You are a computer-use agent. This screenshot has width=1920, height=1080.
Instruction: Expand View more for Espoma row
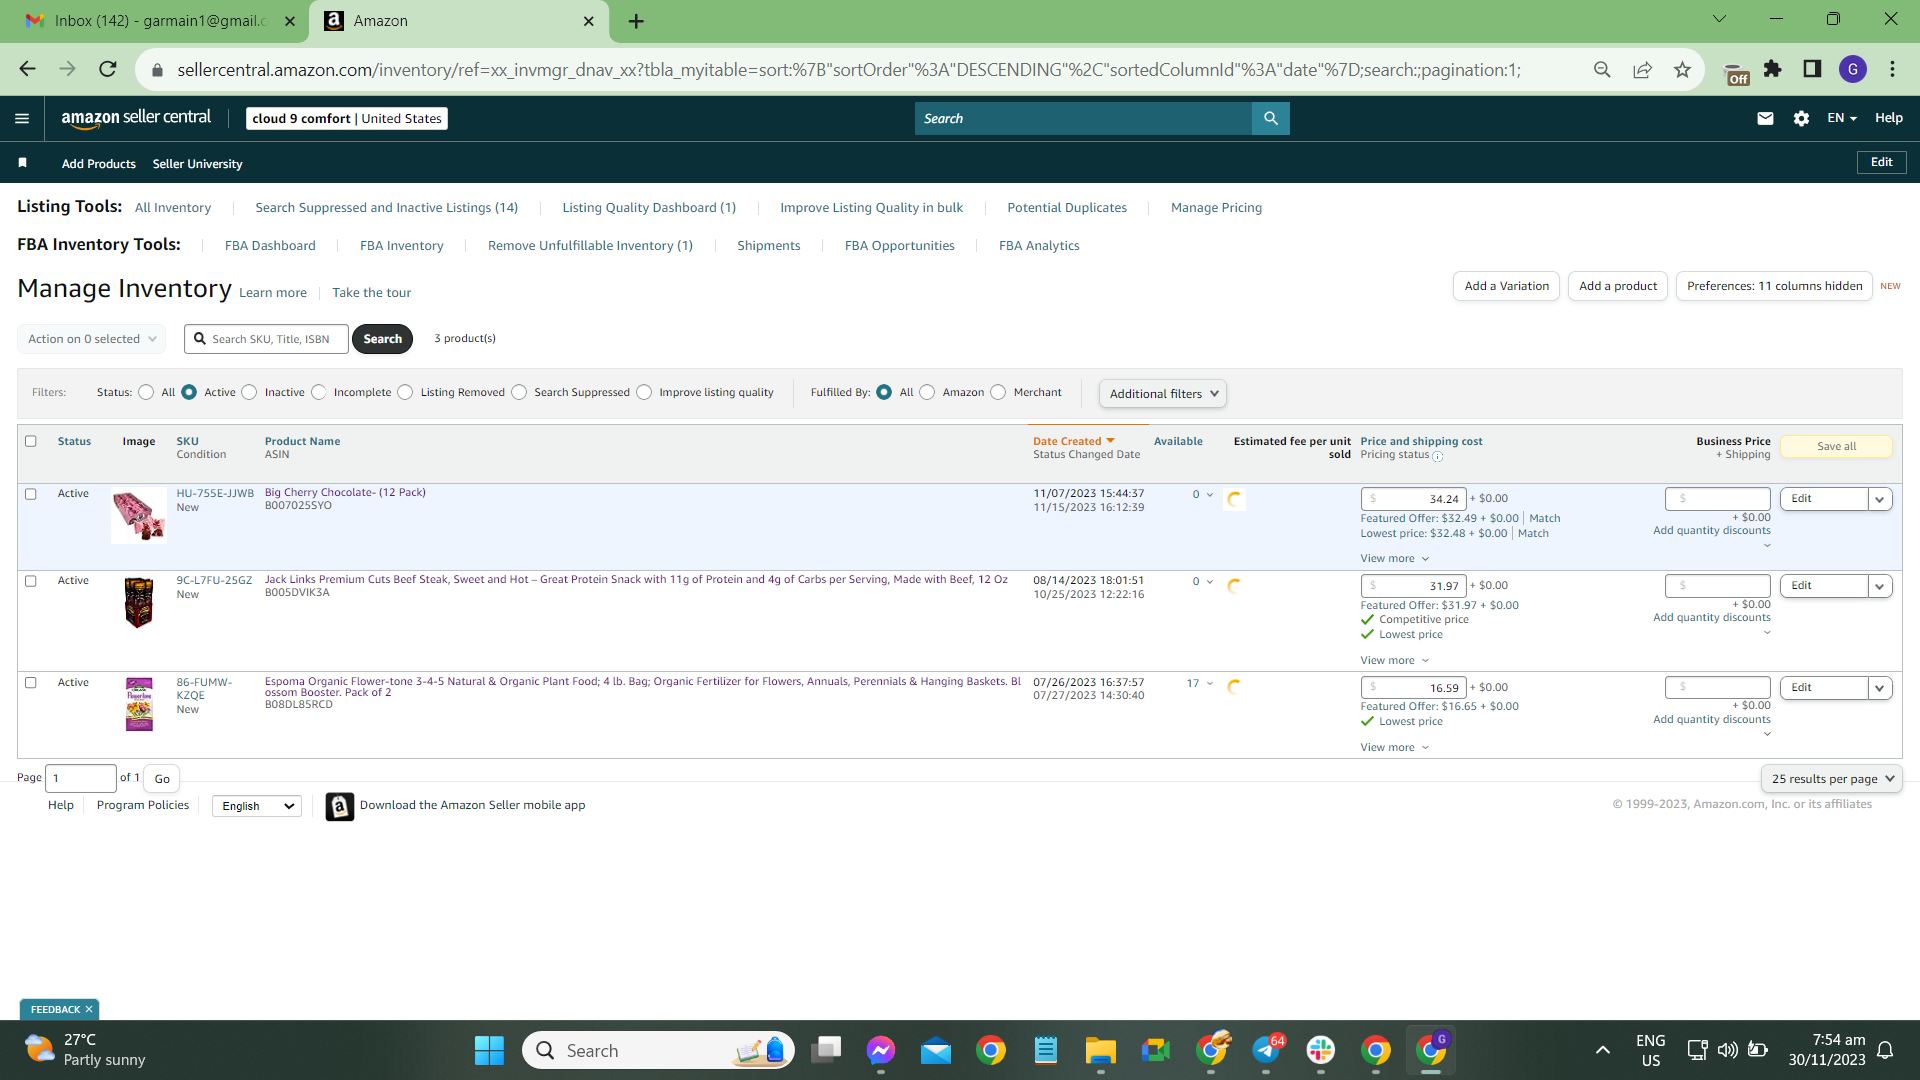[1394, 748]
